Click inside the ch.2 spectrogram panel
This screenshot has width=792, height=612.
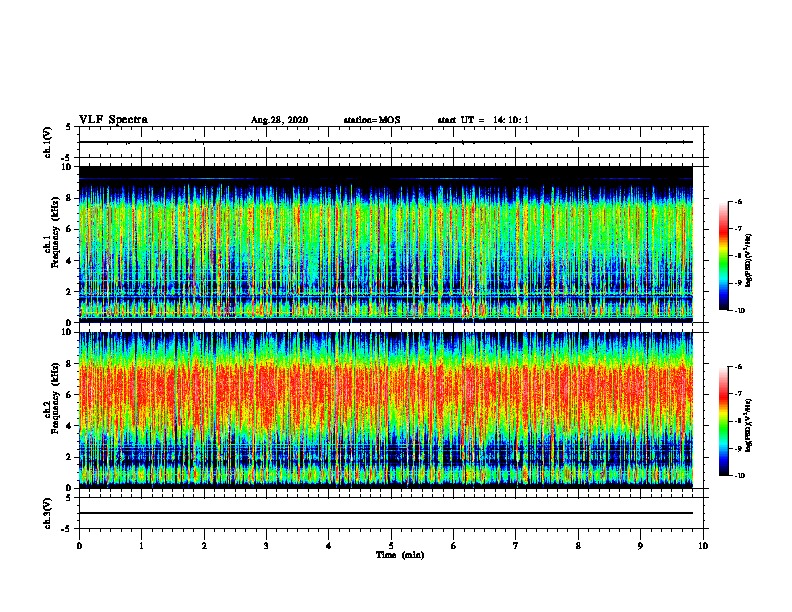pyautogui.click(x=386, y=410)
